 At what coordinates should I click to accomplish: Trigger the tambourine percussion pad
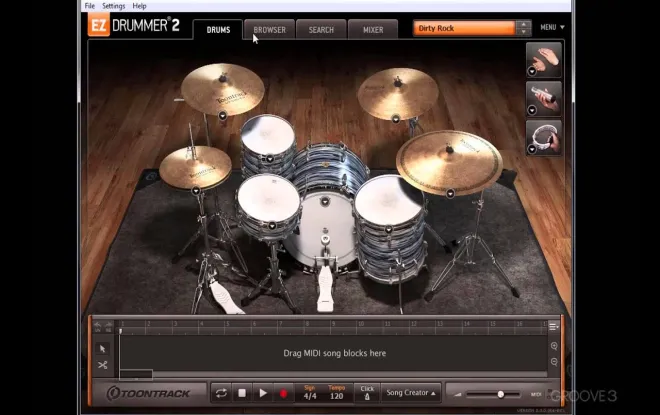point(543,138)
